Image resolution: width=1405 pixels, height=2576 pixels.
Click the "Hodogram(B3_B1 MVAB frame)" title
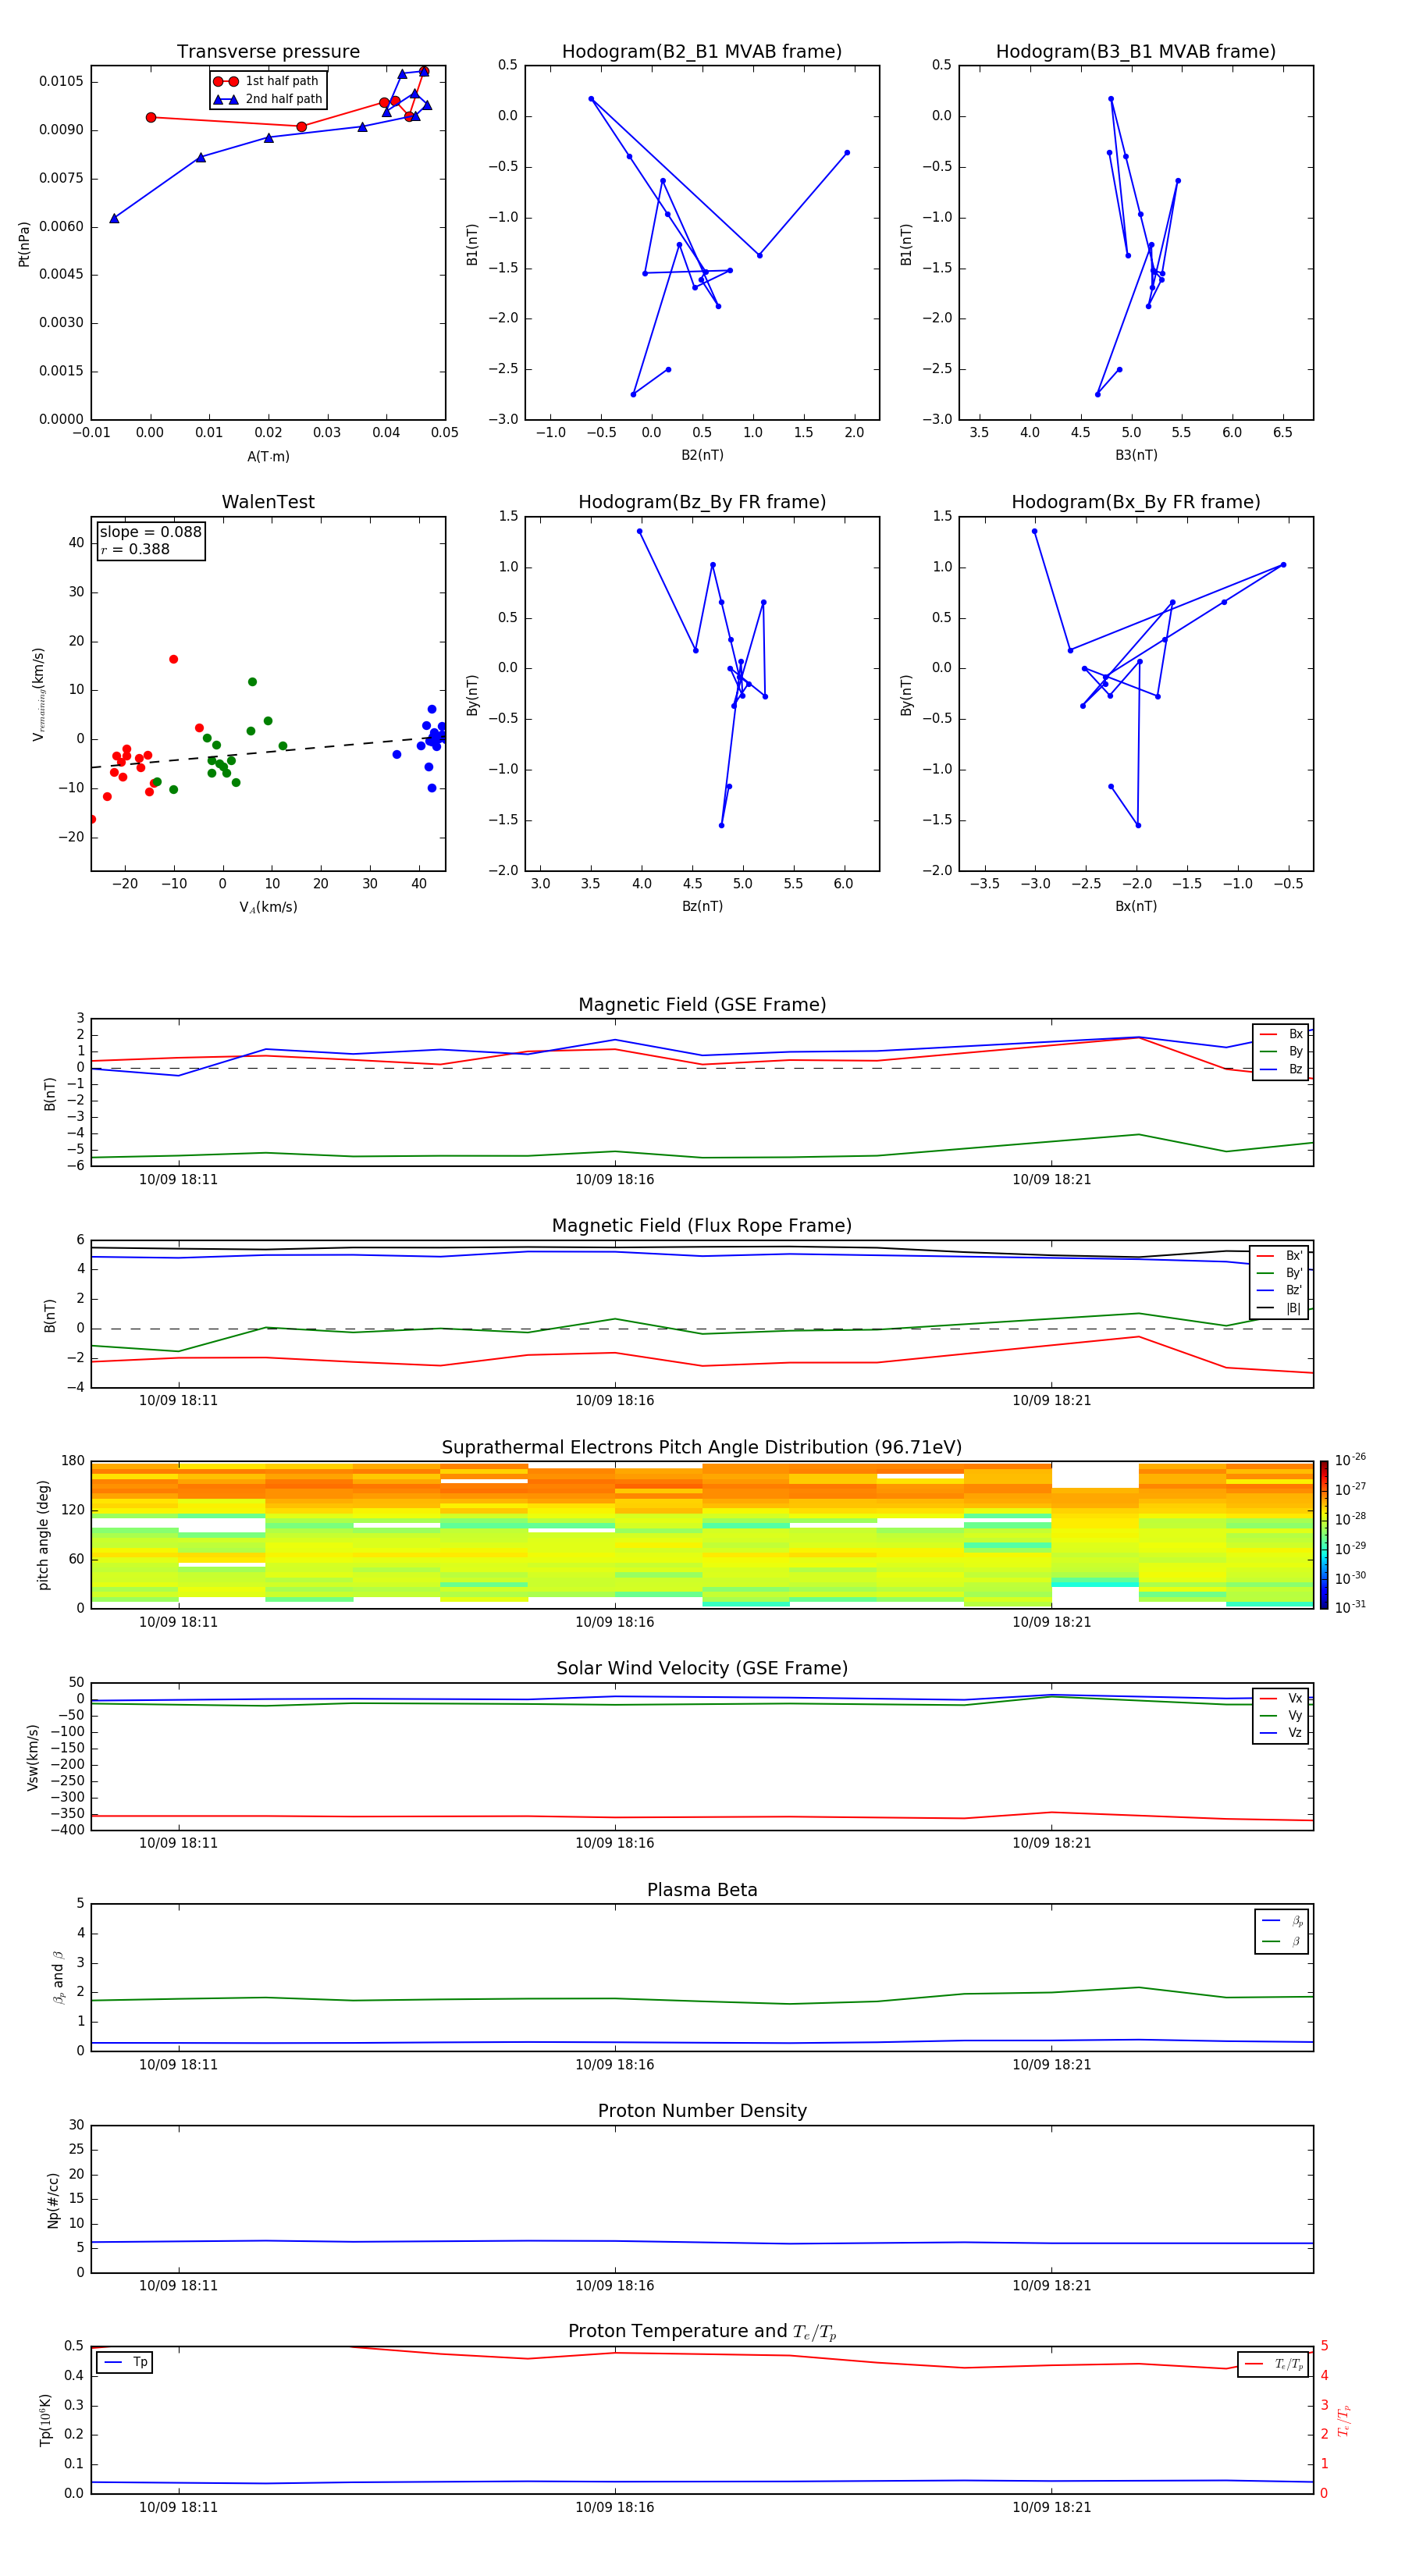pyautogui.click(x=1136, y=52)
